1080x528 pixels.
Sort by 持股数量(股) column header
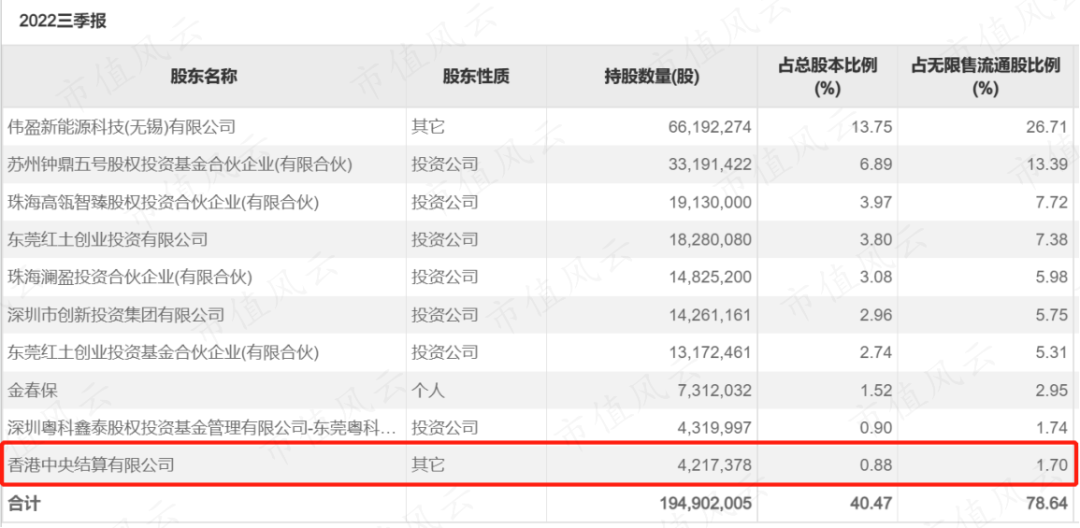(652, 77)
